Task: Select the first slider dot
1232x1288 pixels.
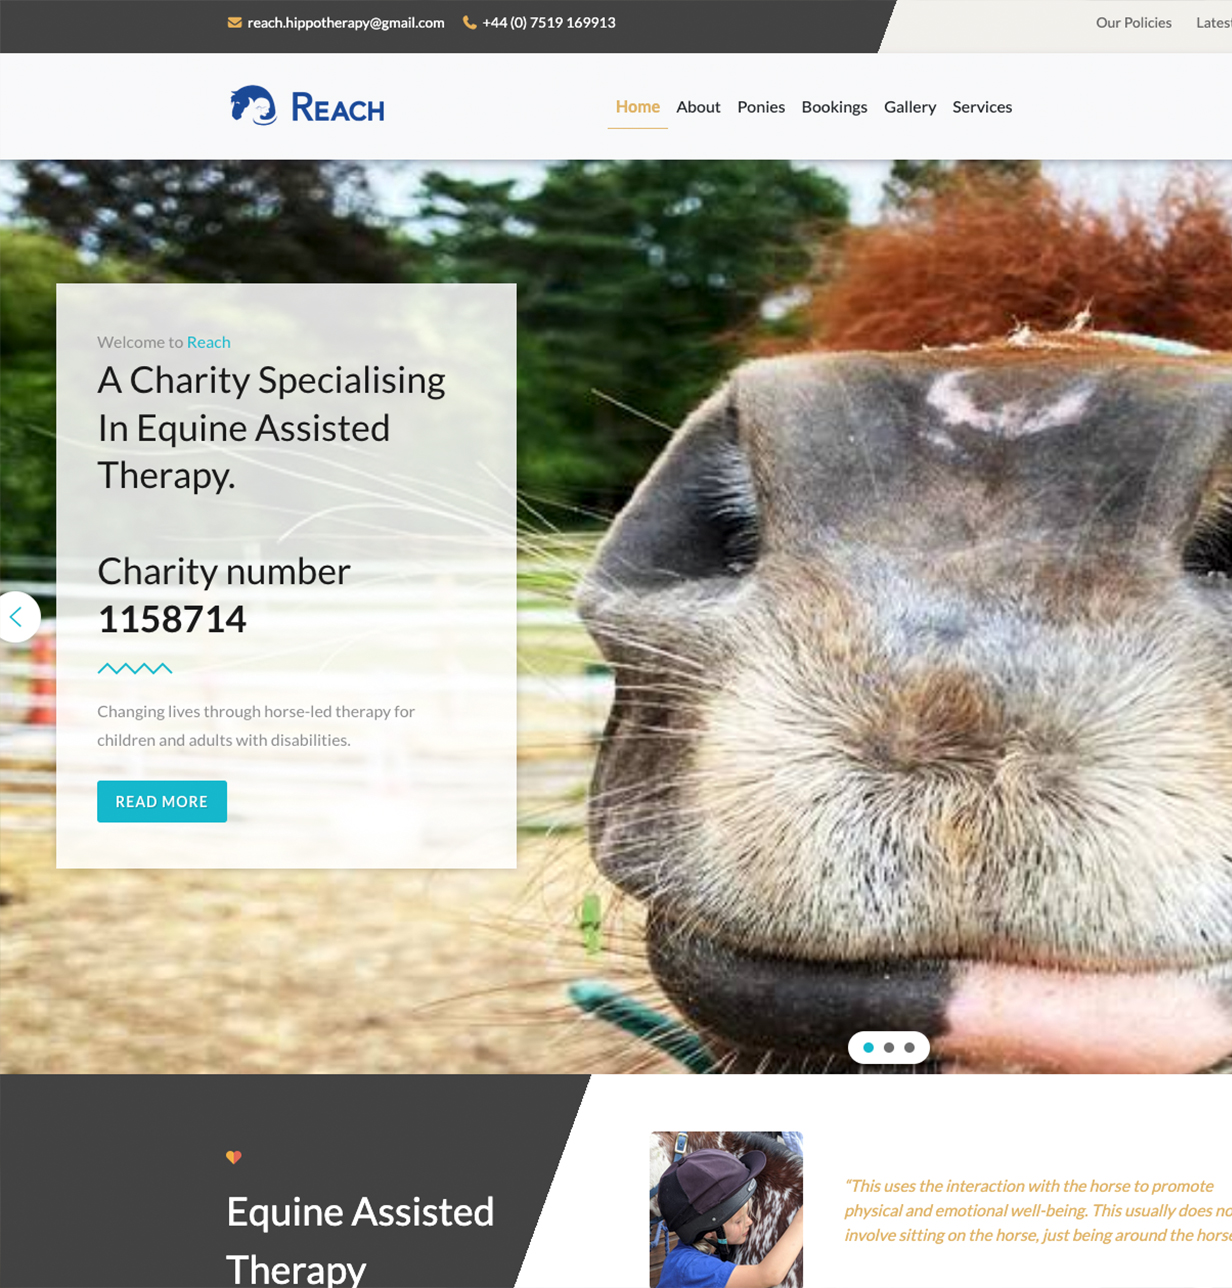Action: point(868,1048)
